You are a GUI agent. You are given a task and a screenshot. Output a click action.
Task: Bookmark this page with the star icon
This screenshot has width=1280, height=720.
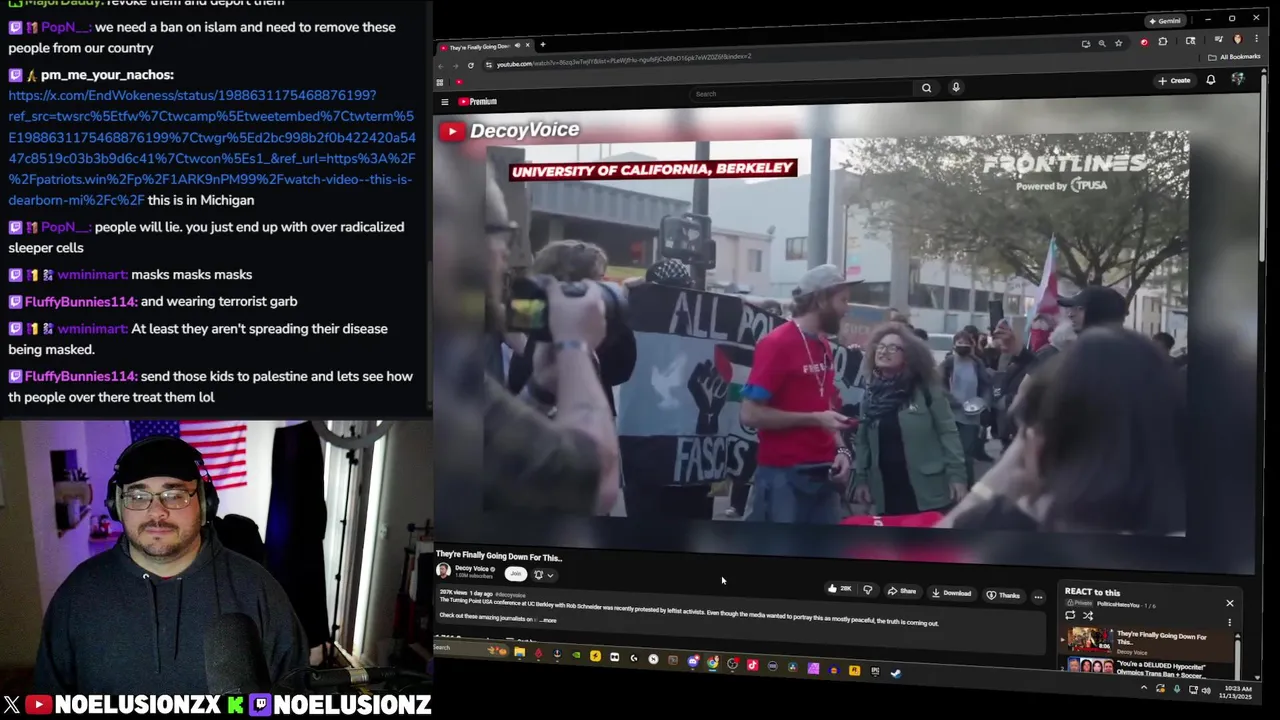pos(1118,43)
